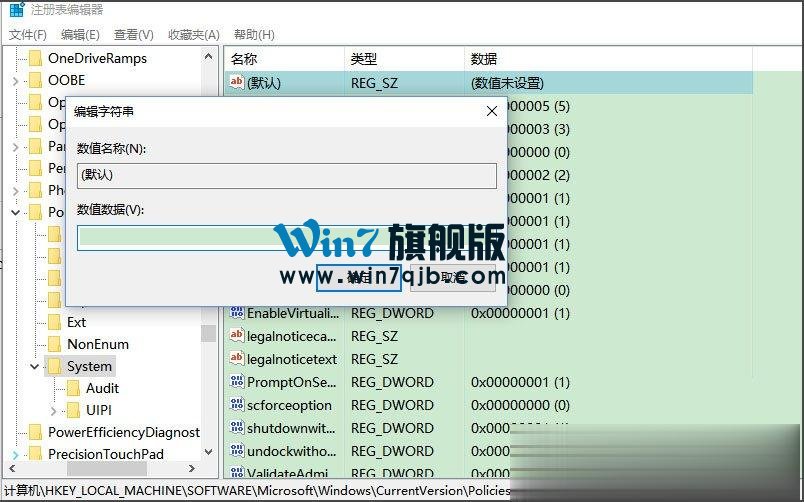Image resolution: width=804 pixels, height=502 pixels.
Task: Click the PowerEfficiencyDiagnost folder icon
Action: point(35,432)
